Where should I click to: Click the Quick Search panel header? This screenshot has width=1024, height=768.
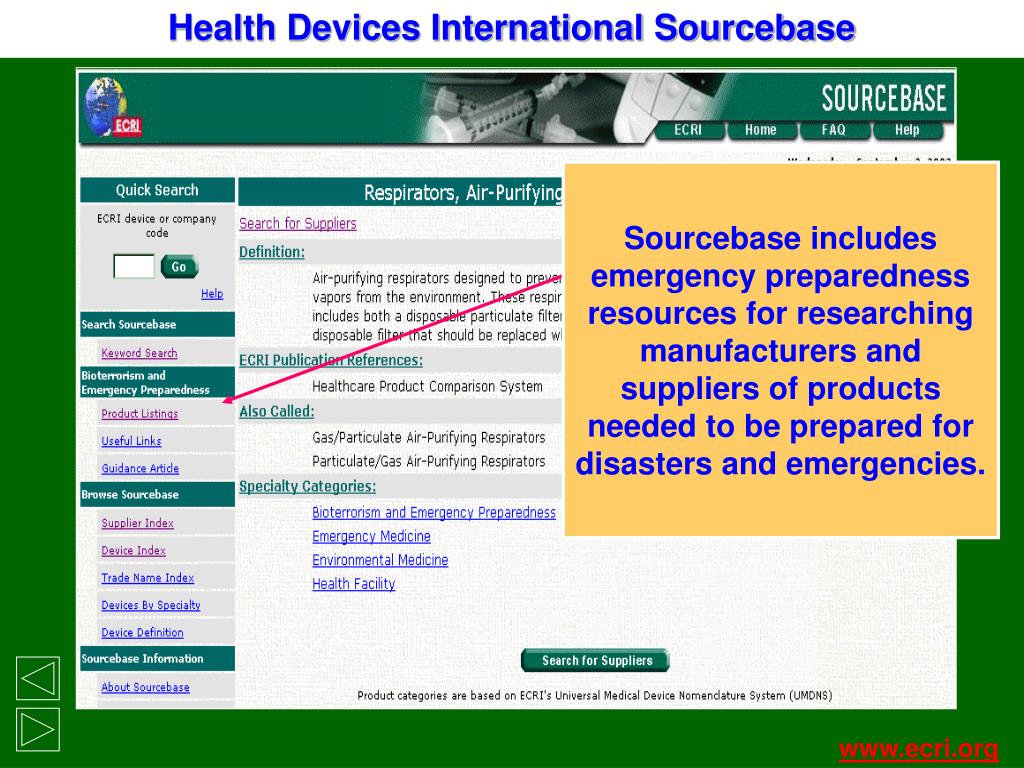click(157, 190)
